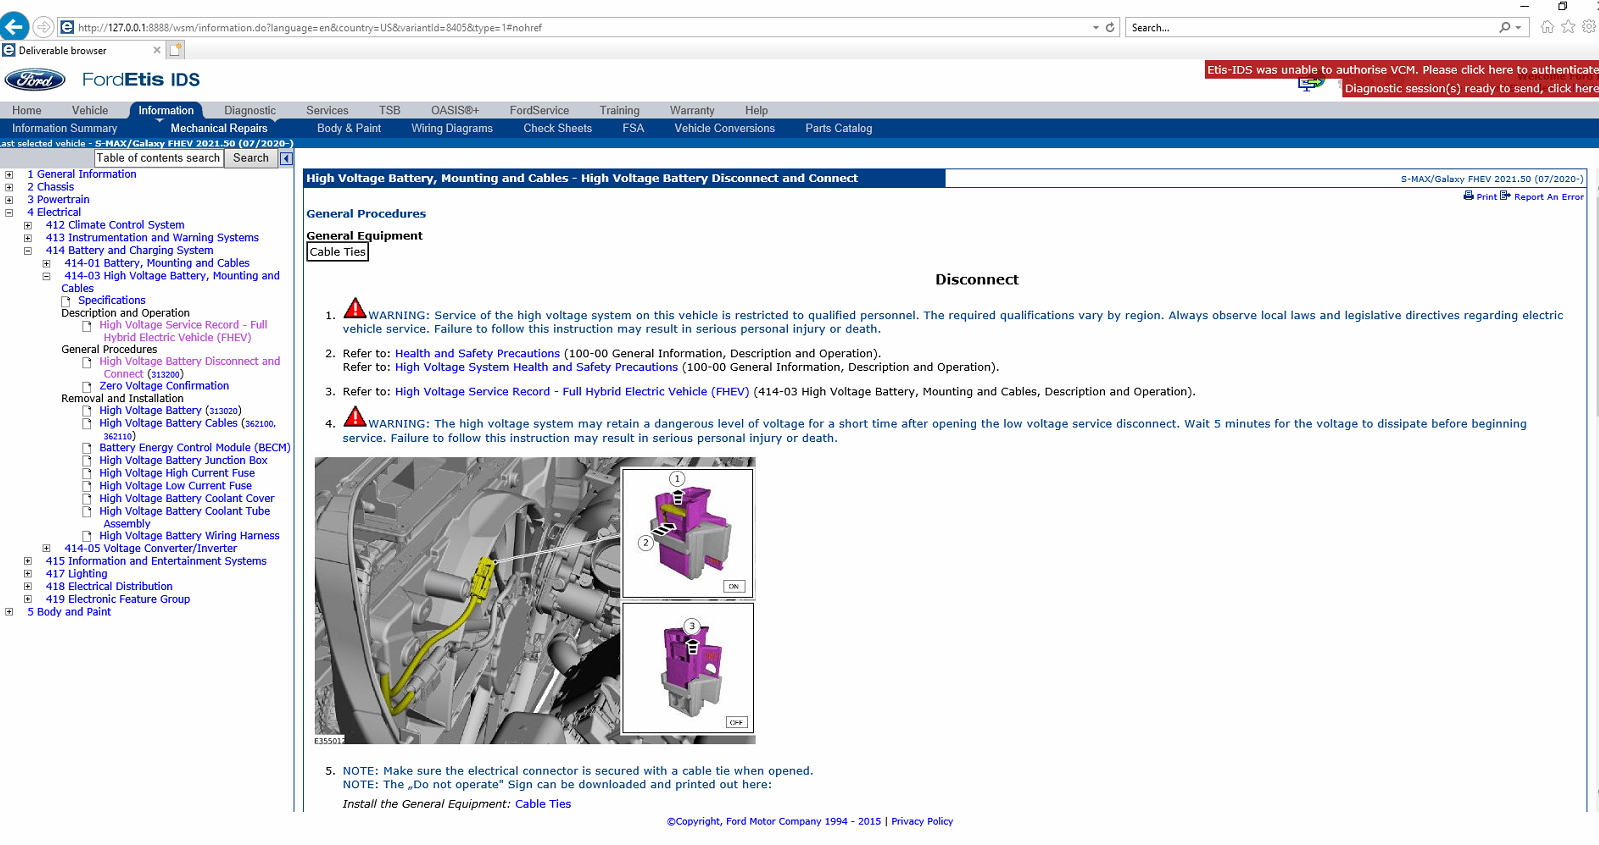Expand 415 Information and Entertainment Systems

pyautogui.click(x=28, y=562)
